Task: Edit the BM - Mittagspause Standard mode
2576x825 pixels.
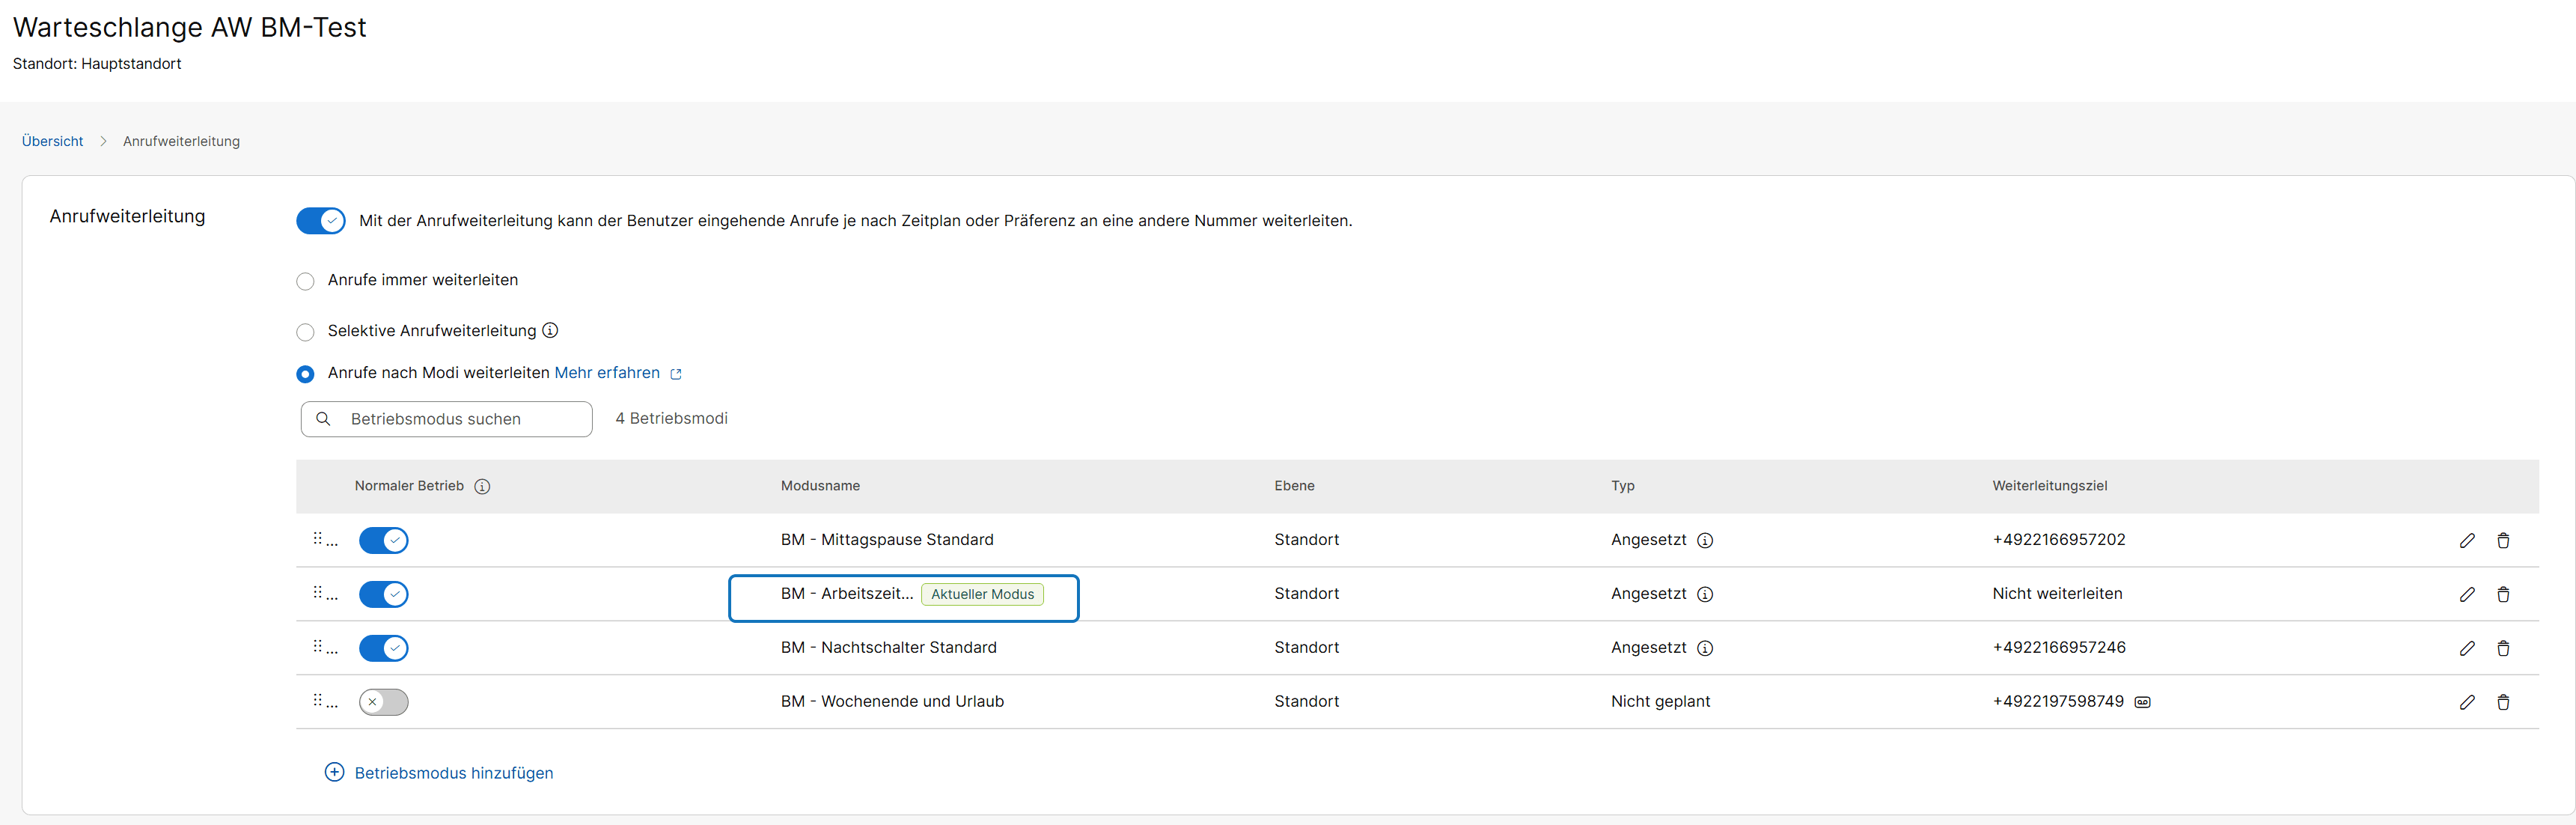Action: pyautogui.click(x=2467, y=540)
